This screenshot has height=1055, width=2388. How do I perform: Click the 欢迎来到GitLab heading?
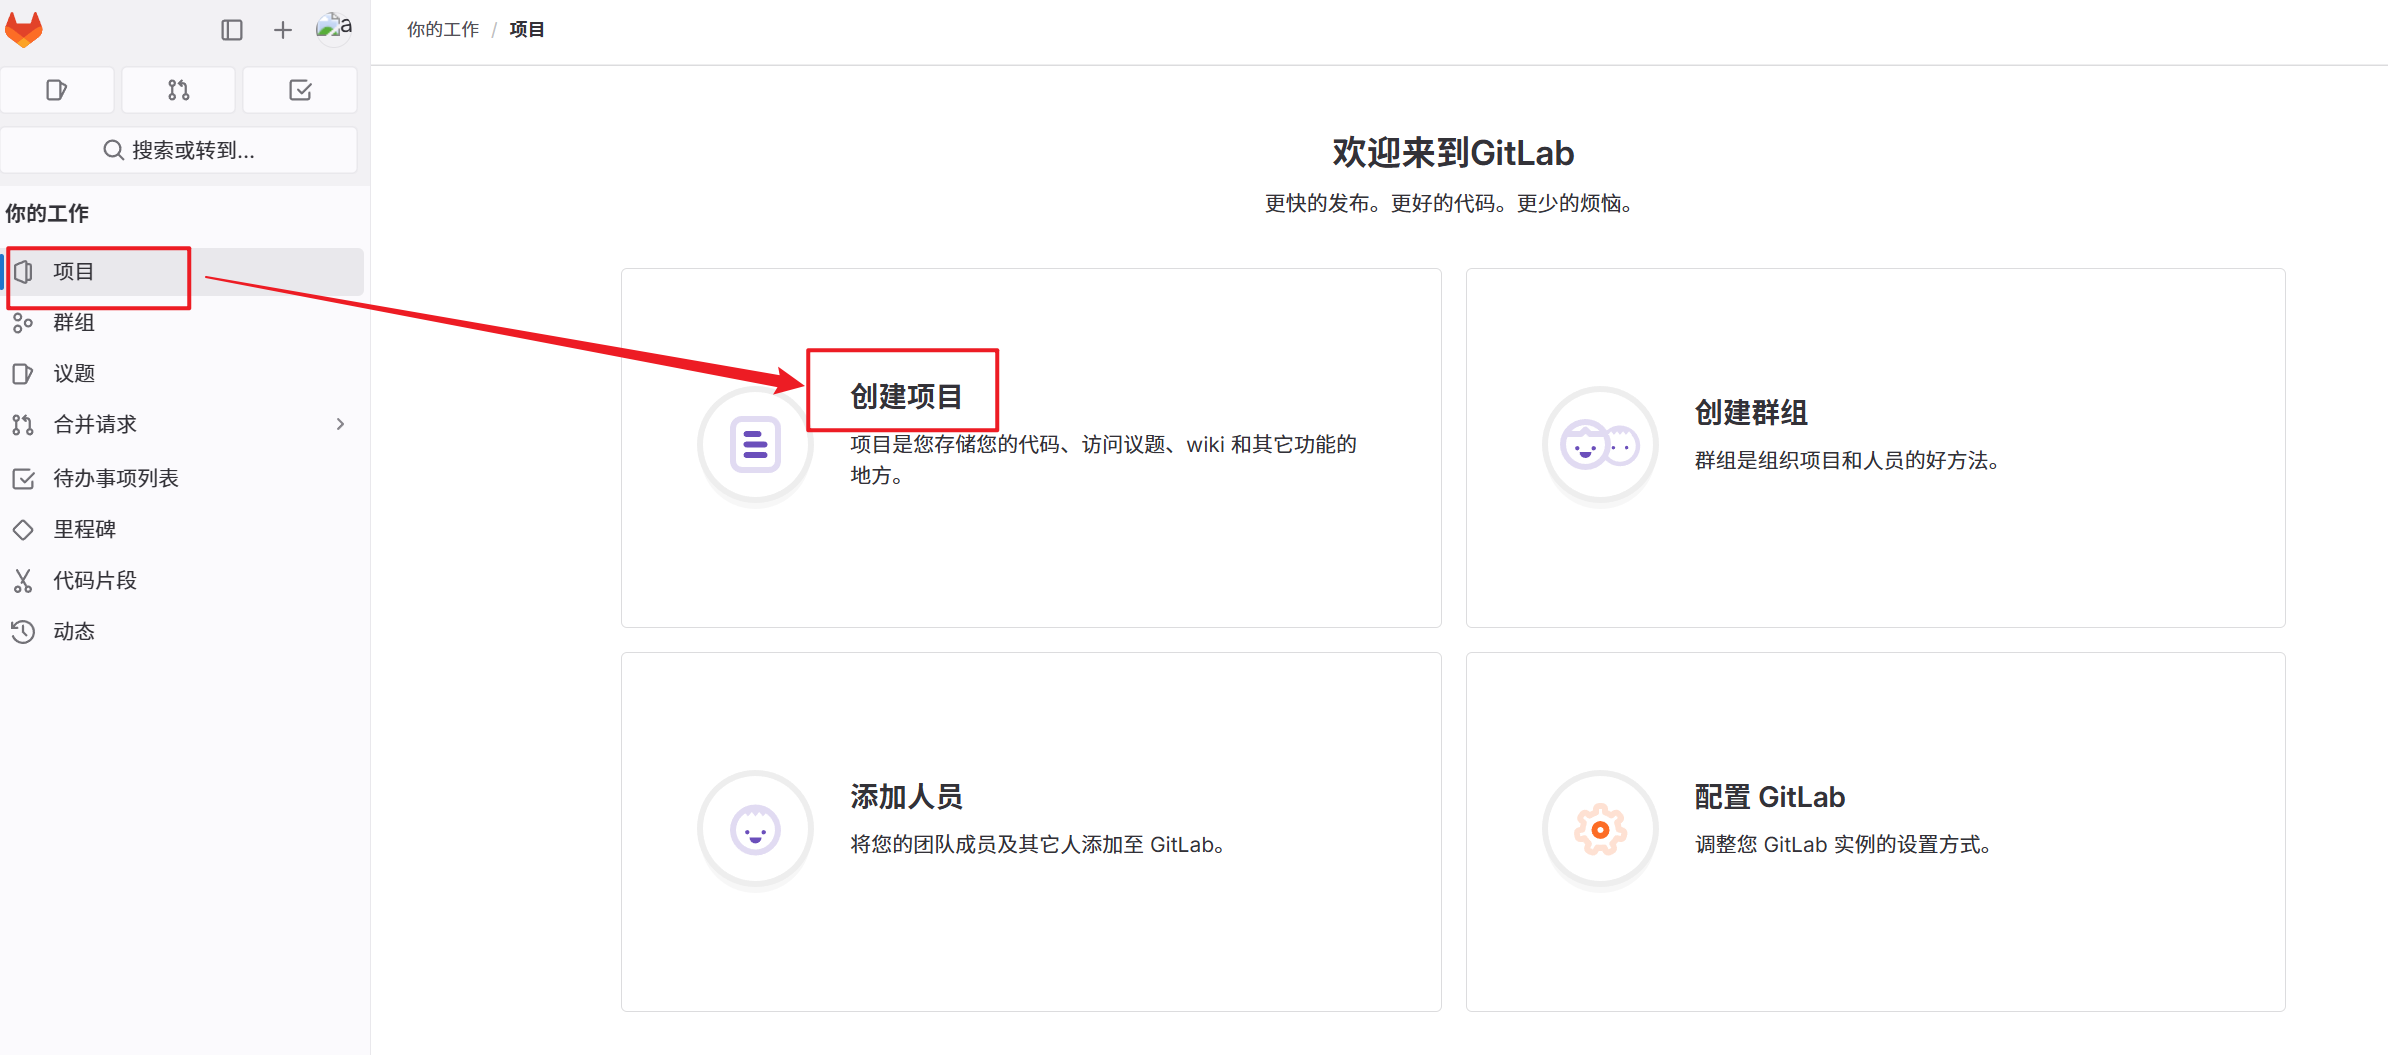(x=1453, y=153)
